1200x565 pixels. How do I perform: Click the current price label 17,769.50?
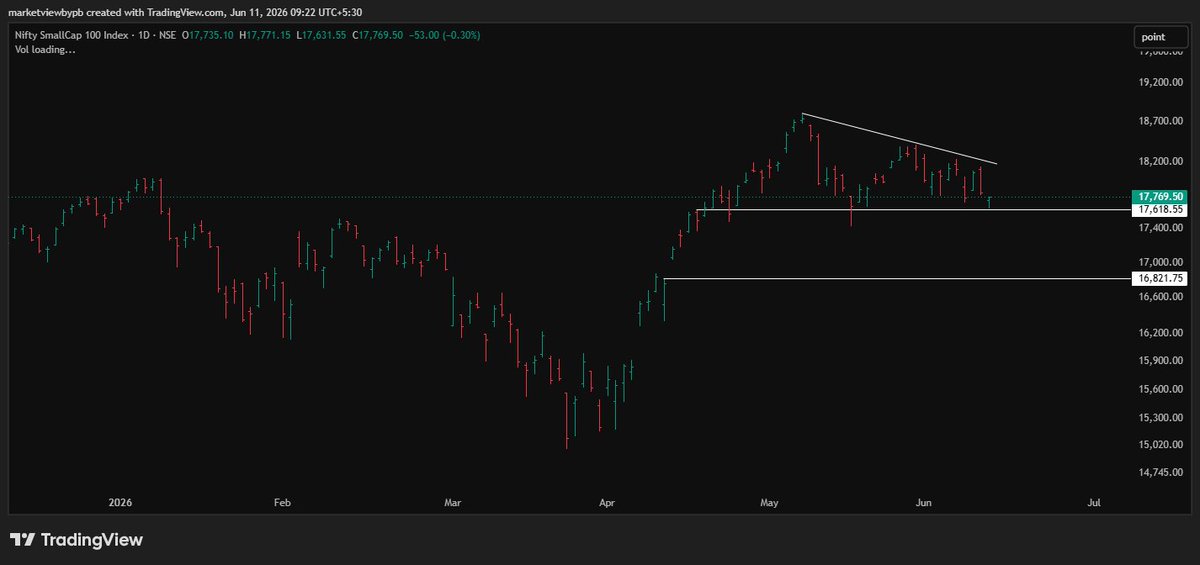(x=1160, y=197)
